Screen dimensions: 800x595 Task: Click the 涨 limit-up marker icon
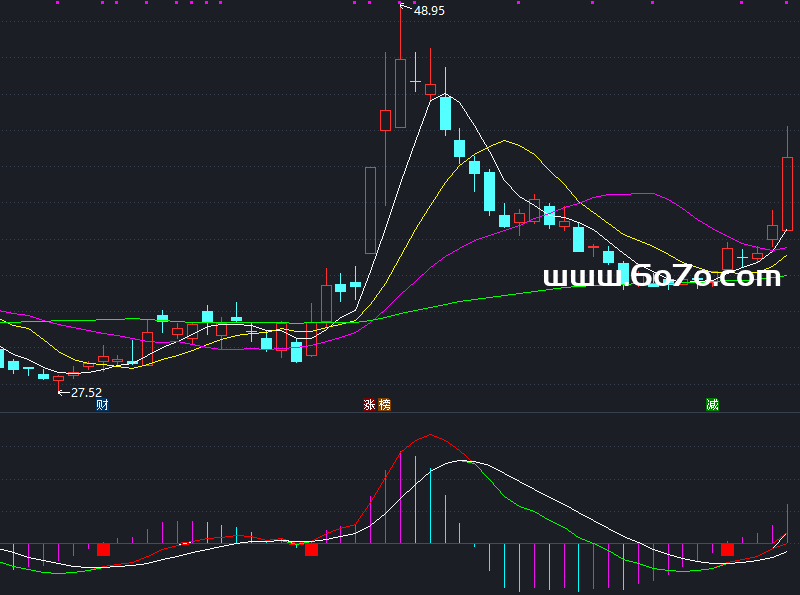(370, 405)
